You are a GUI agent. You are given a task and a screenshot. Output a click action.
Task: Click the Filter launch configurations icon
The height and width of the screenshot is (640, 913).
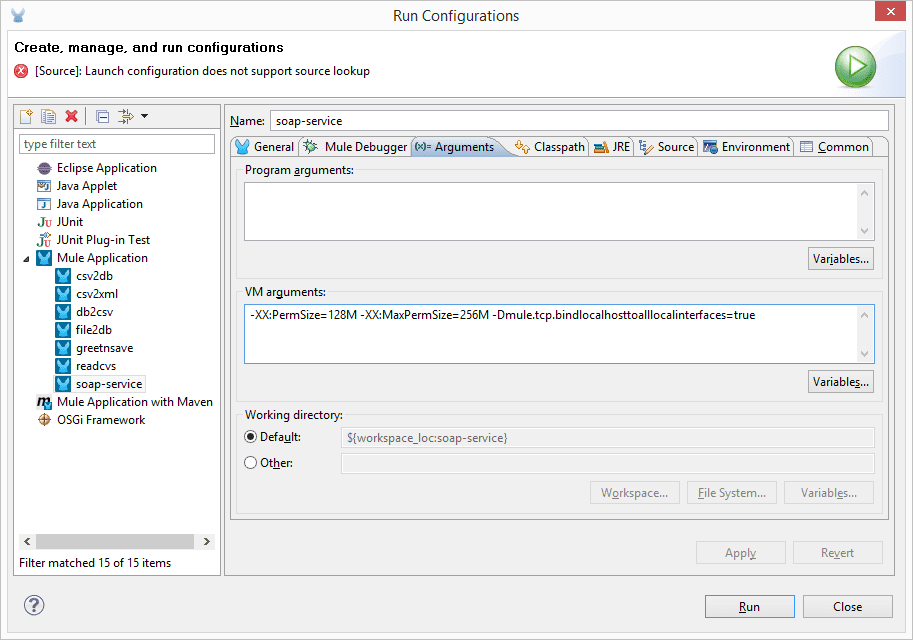click(x=126, y=116)
